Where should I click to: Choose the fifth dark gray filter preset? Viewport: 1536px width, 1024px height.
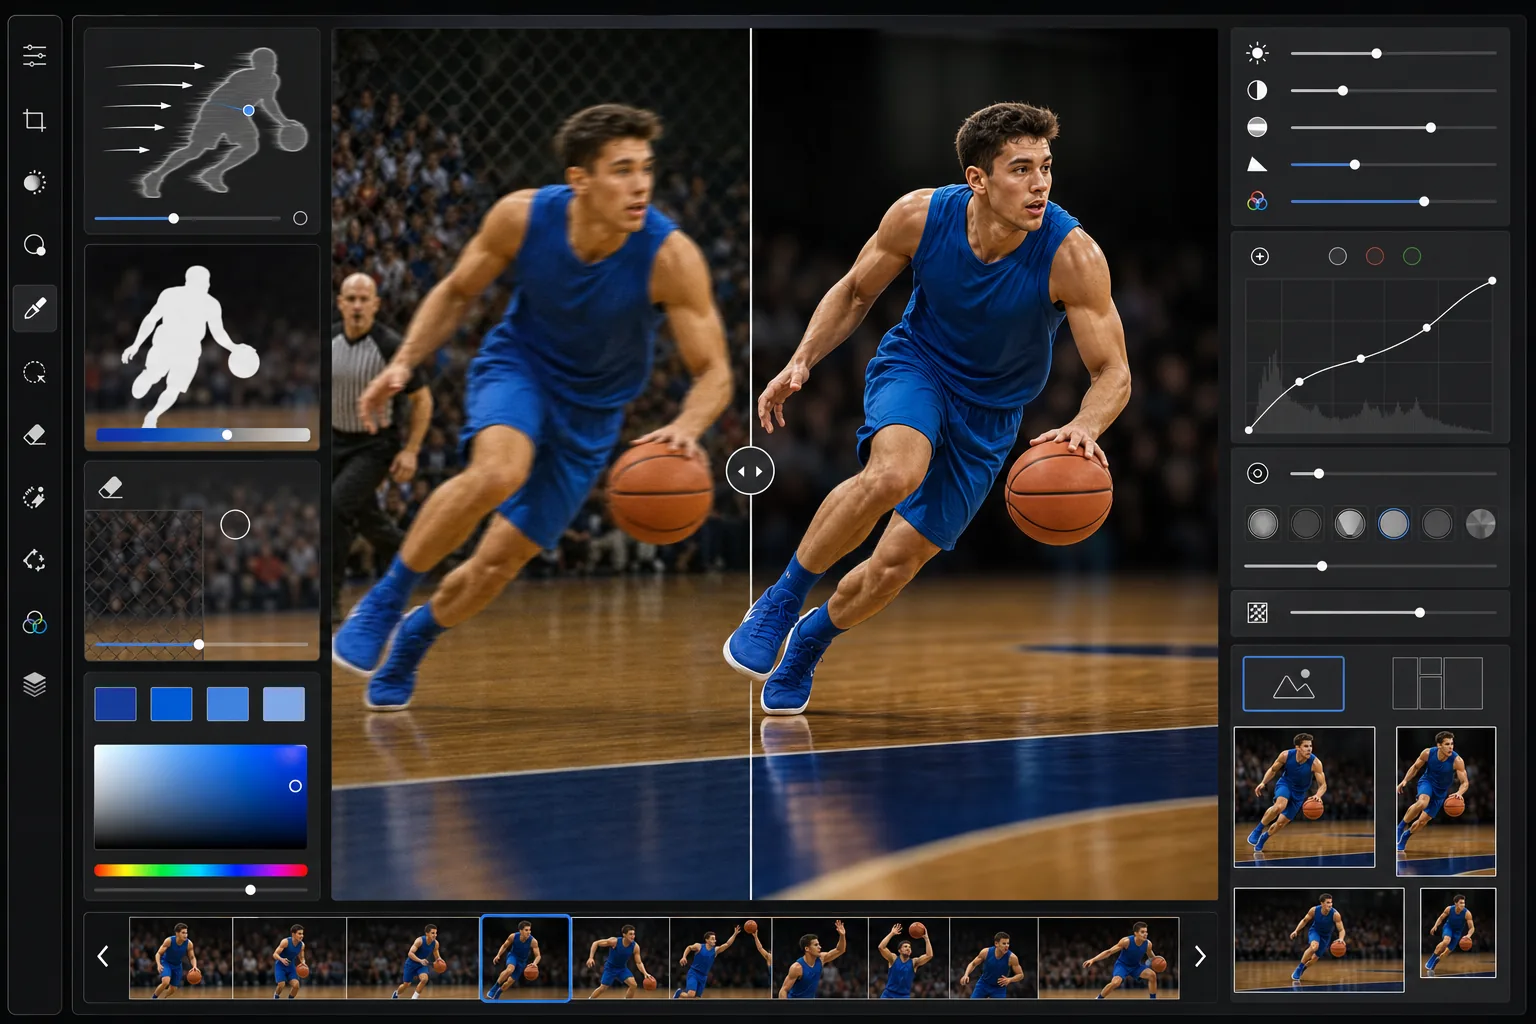click(x=1437, y=523)
